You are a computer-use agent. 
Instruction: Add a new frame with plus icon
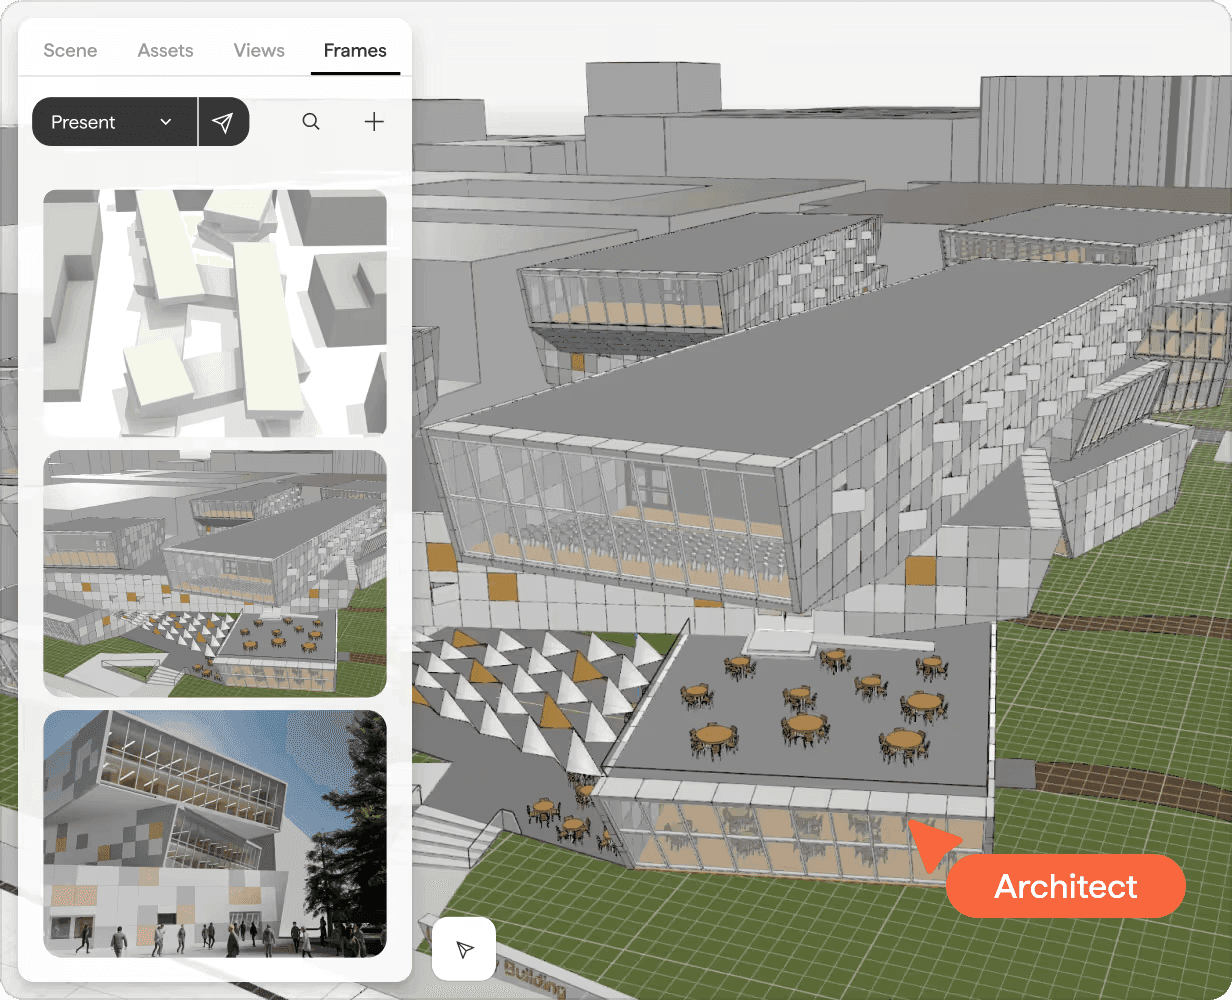click(x=374, y=122)
